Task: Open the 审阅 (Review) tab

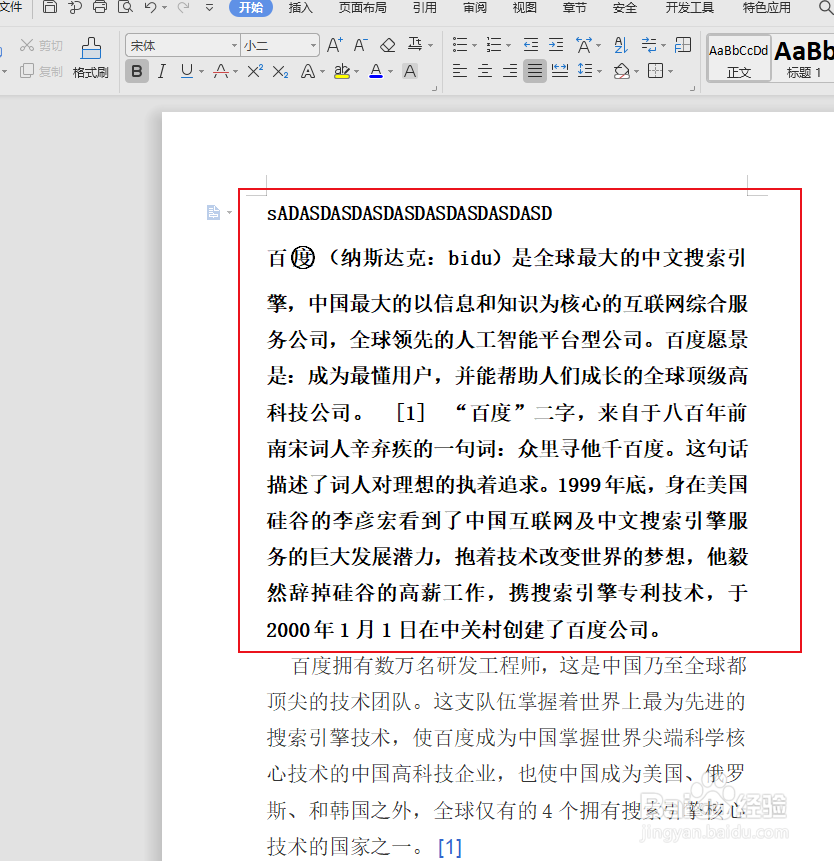Action: pos(475,8)
